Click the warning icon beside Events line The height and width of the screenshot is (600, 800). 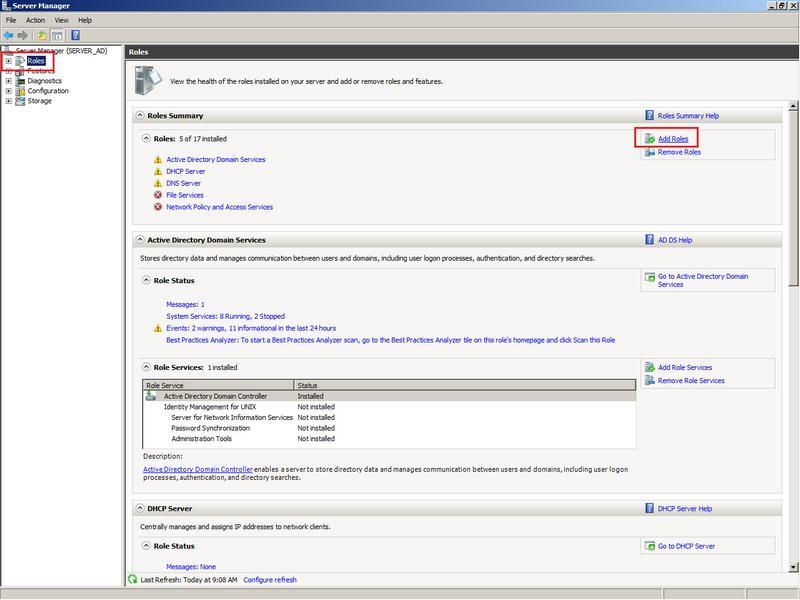pos(158,328)
